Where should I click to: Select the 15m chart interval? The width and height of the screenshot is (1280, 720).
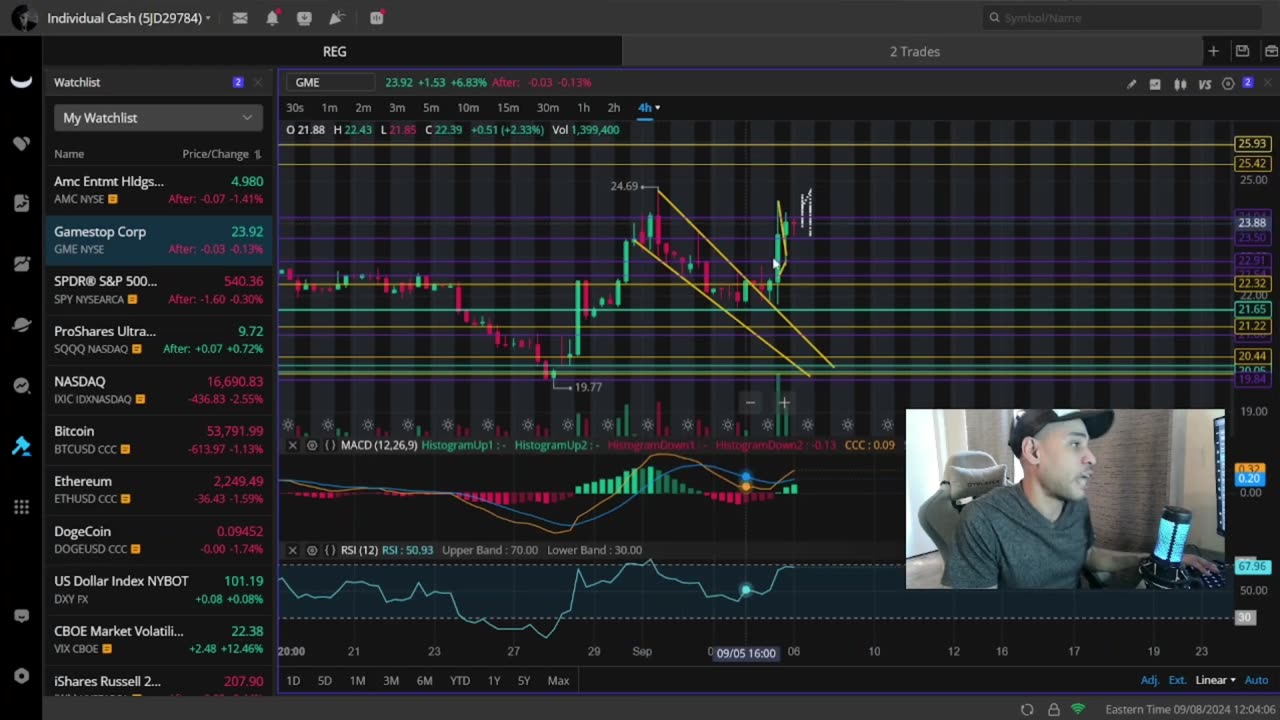(508, 108)
